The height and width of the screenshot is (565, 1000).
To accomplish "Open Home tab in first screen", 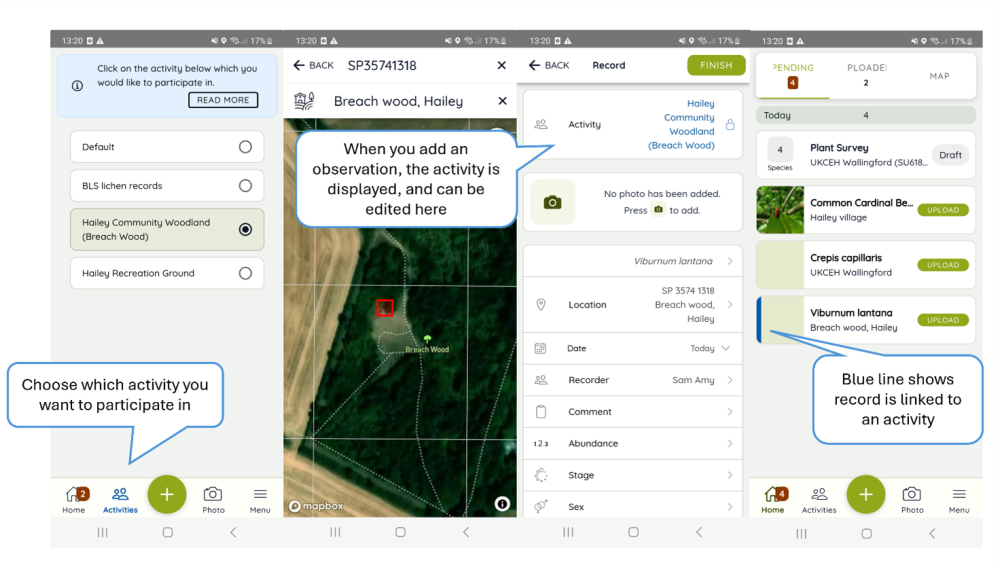I will pos(74,499).
